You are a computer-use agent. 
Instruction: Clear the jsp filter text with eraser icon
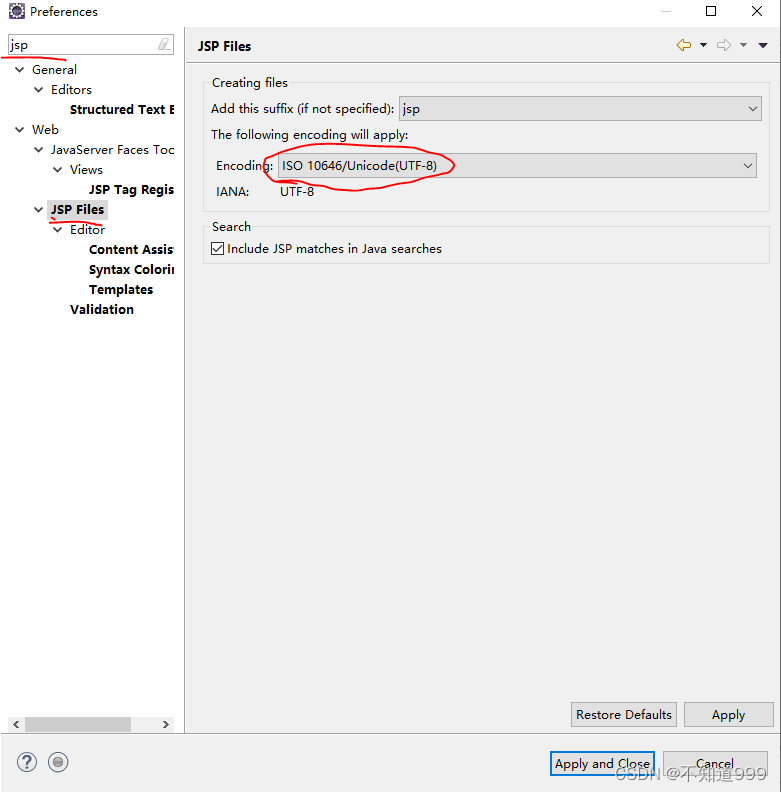(164, 44)
